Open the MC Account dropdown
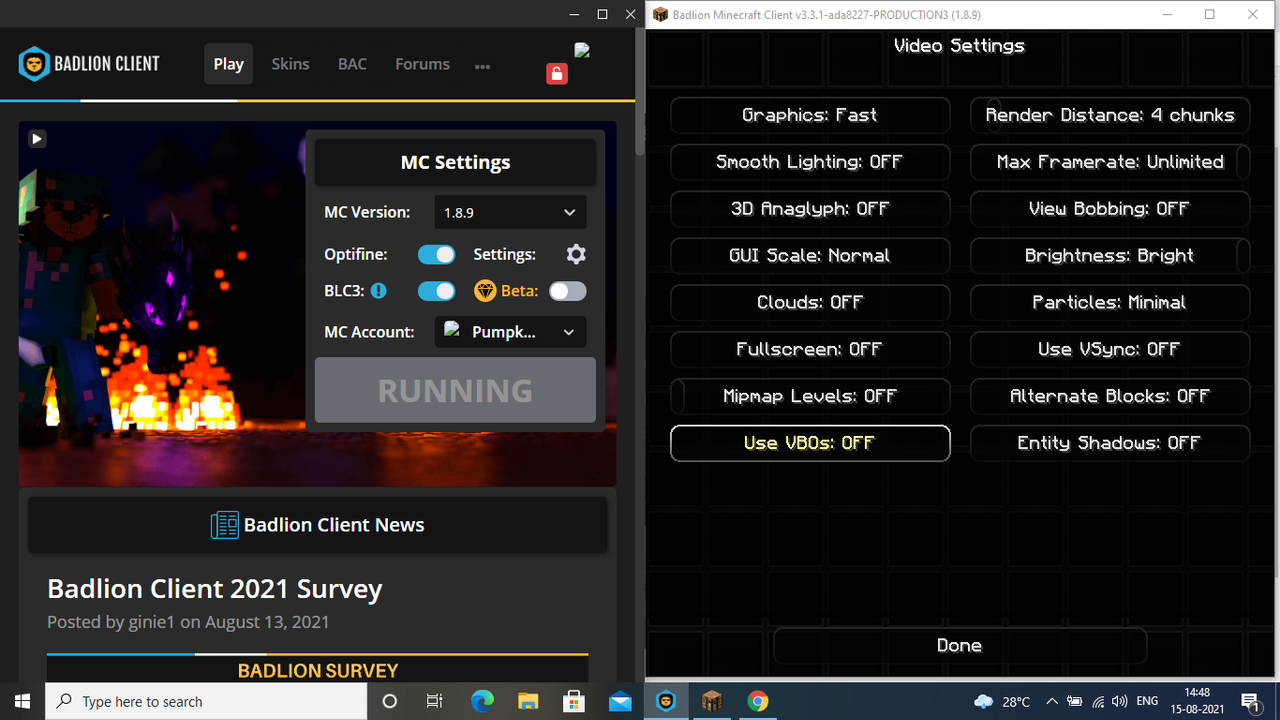This screenshot has width=1280, height=720. pyautogui.click(x=510, y=332)
